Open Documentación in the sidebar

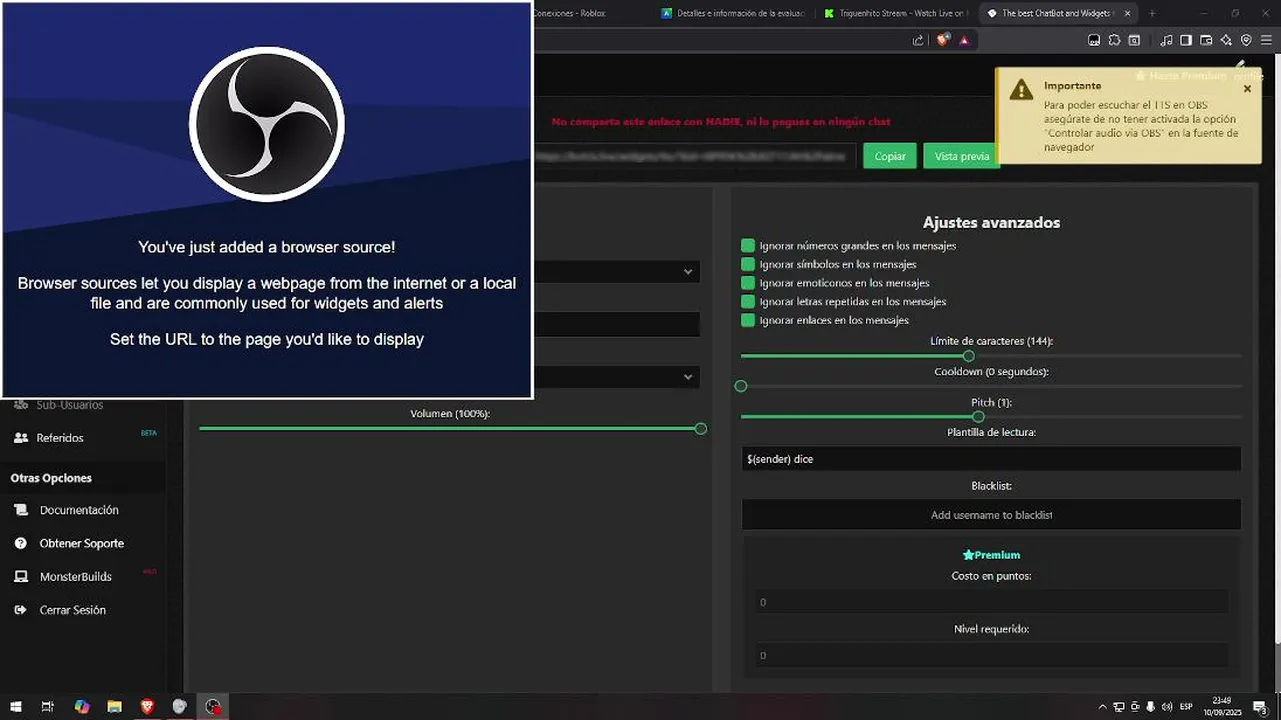79,510
